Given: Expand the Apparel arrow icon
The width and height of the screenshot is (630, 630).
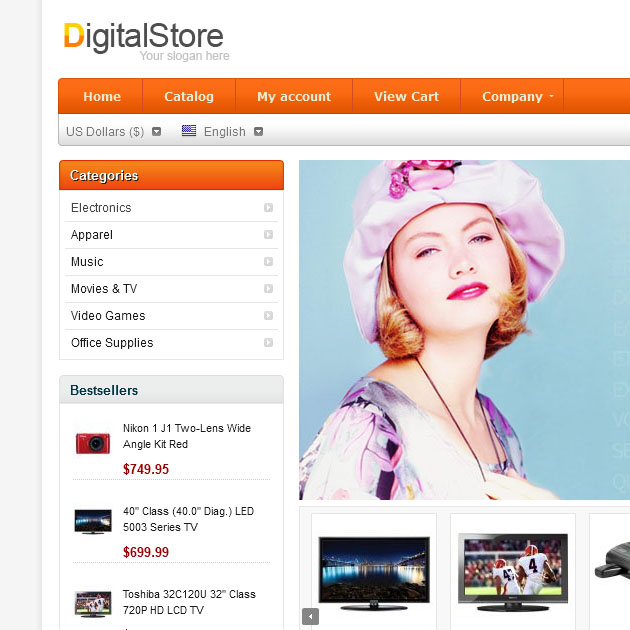Looking at the screenshot, I should pos(268,235).
